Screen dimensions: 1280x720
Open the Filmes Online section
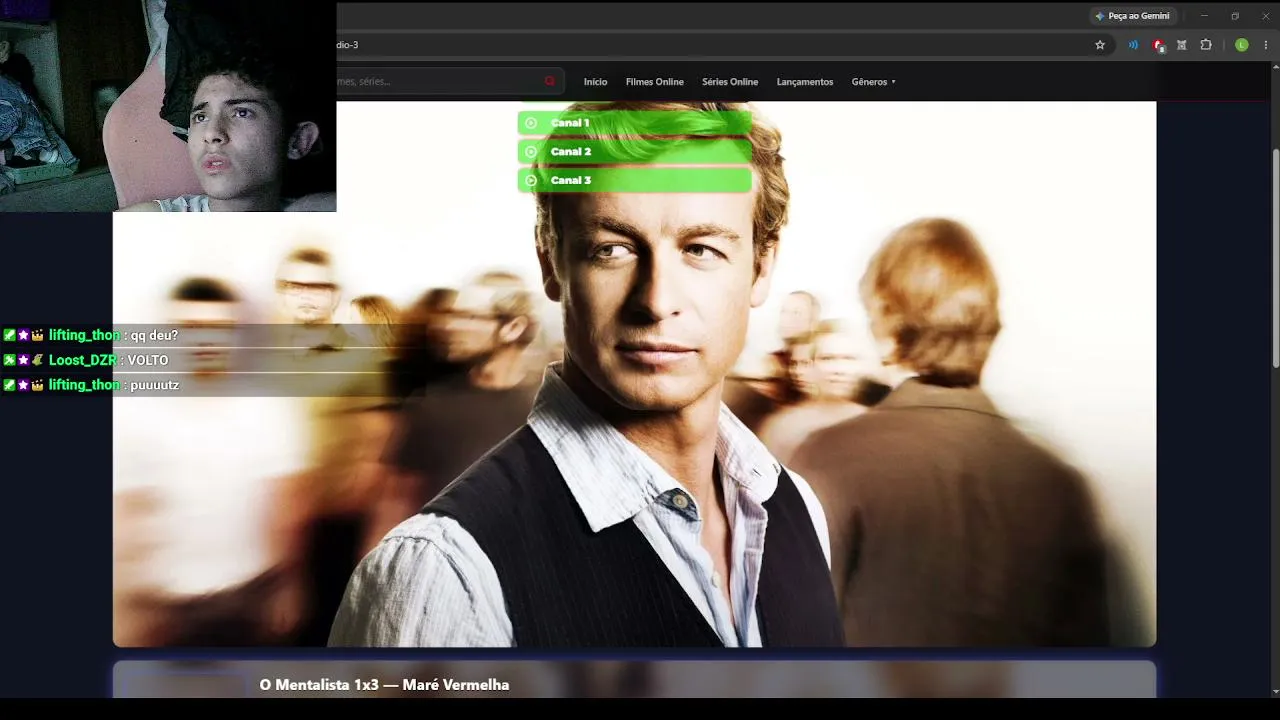[x=655, y=82]
